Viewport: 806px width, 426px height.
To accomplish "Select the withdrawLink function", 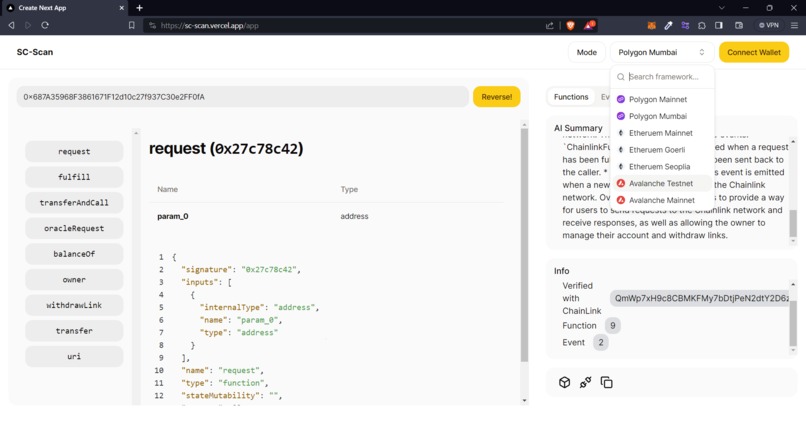I will click(74, 305).
